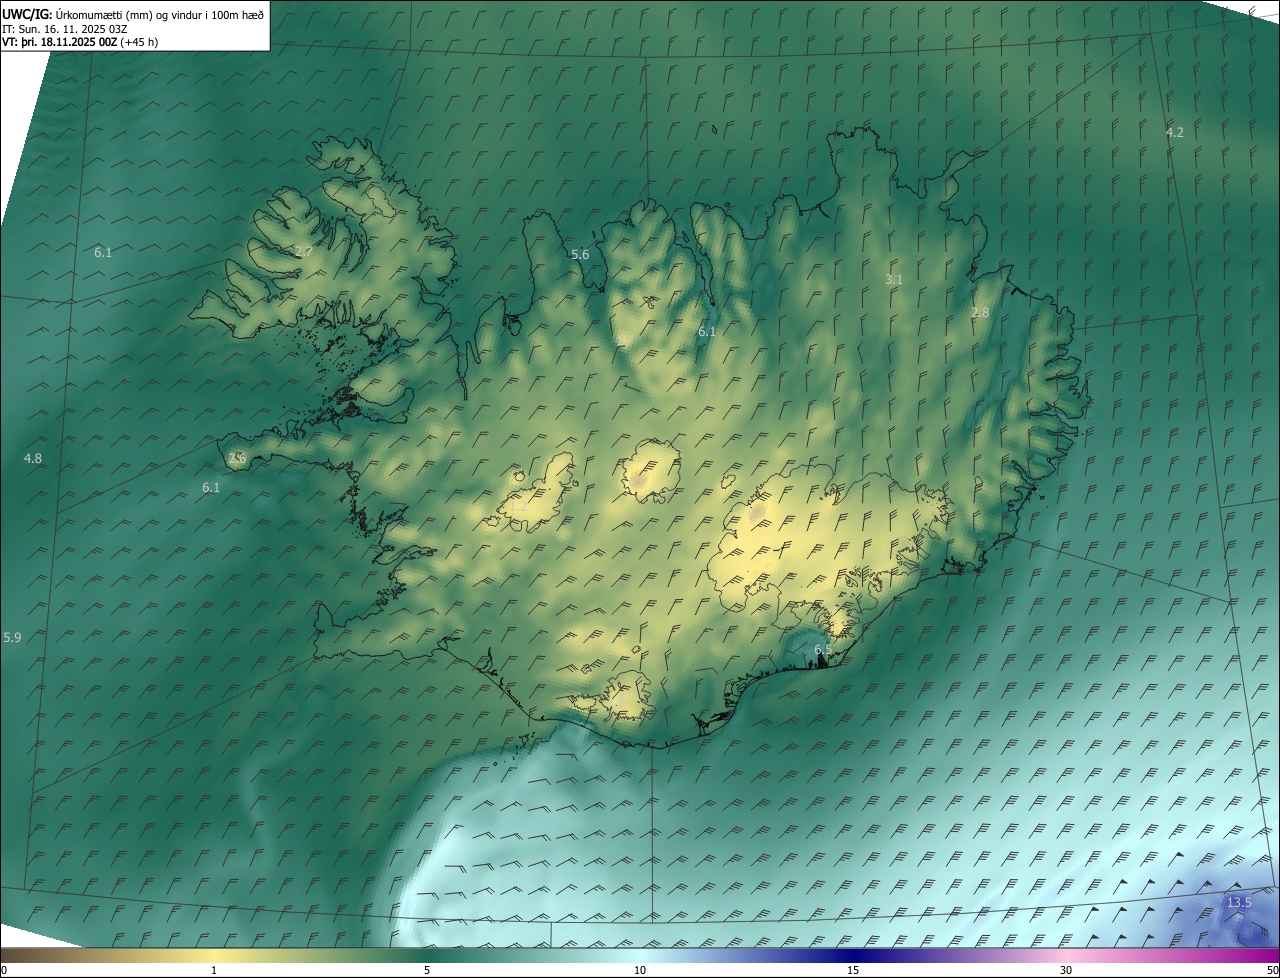Click the 6.1 value just below 2.6

pos(211,488)
